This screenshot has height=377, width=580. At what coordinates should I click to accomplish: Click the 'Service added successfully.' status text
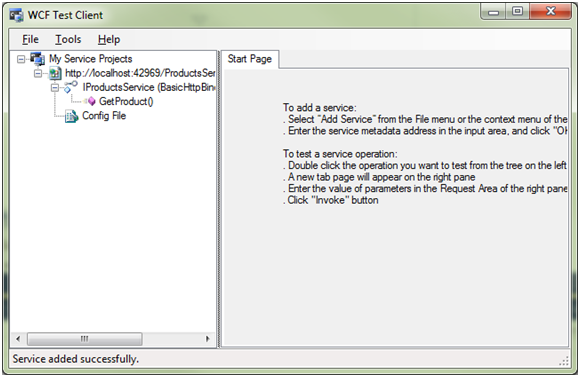[x=75, y=359]
